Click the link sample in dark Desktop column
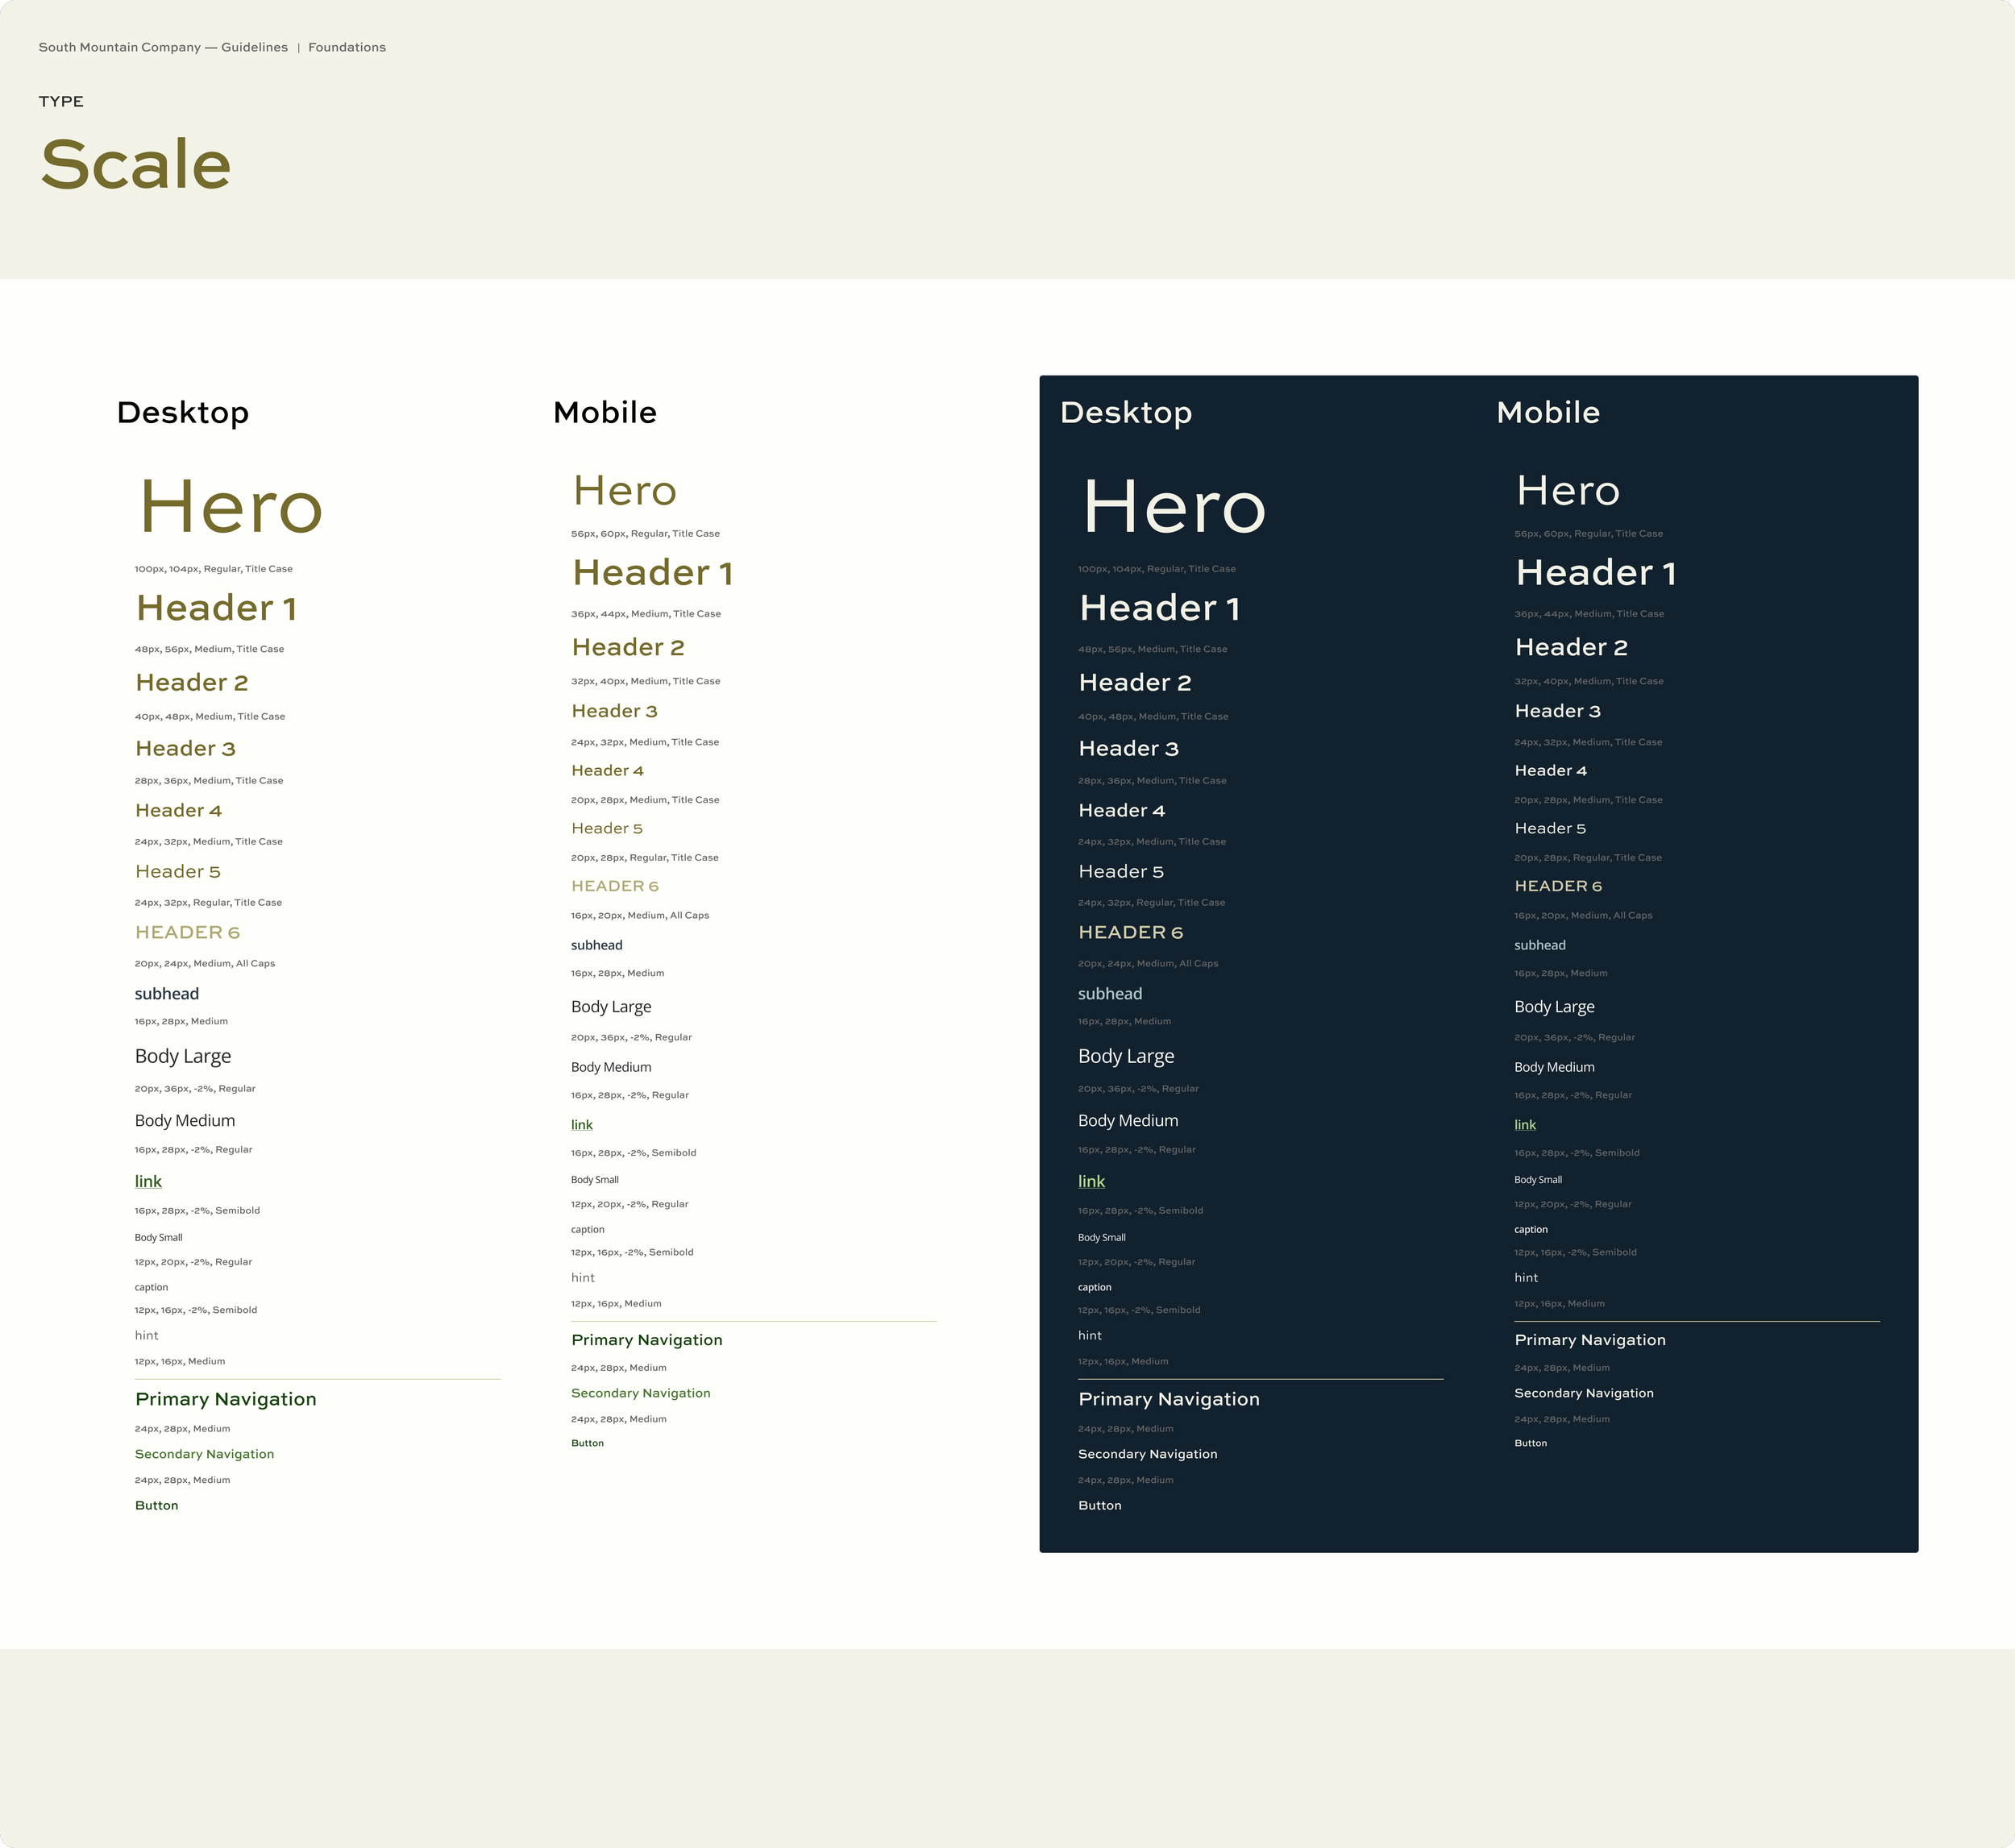The height and width of the screenshot is (1848, 2015). click(x=1091, y=1181)
